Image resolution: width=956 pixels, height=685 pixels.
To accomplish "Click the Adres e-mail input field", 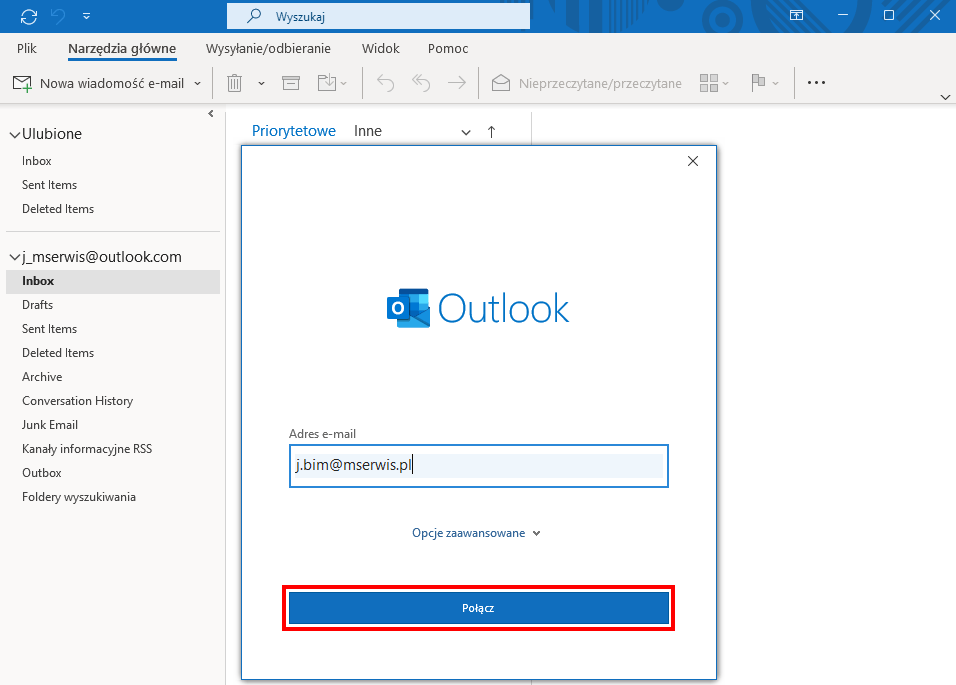I will click(x=479, y=466).
